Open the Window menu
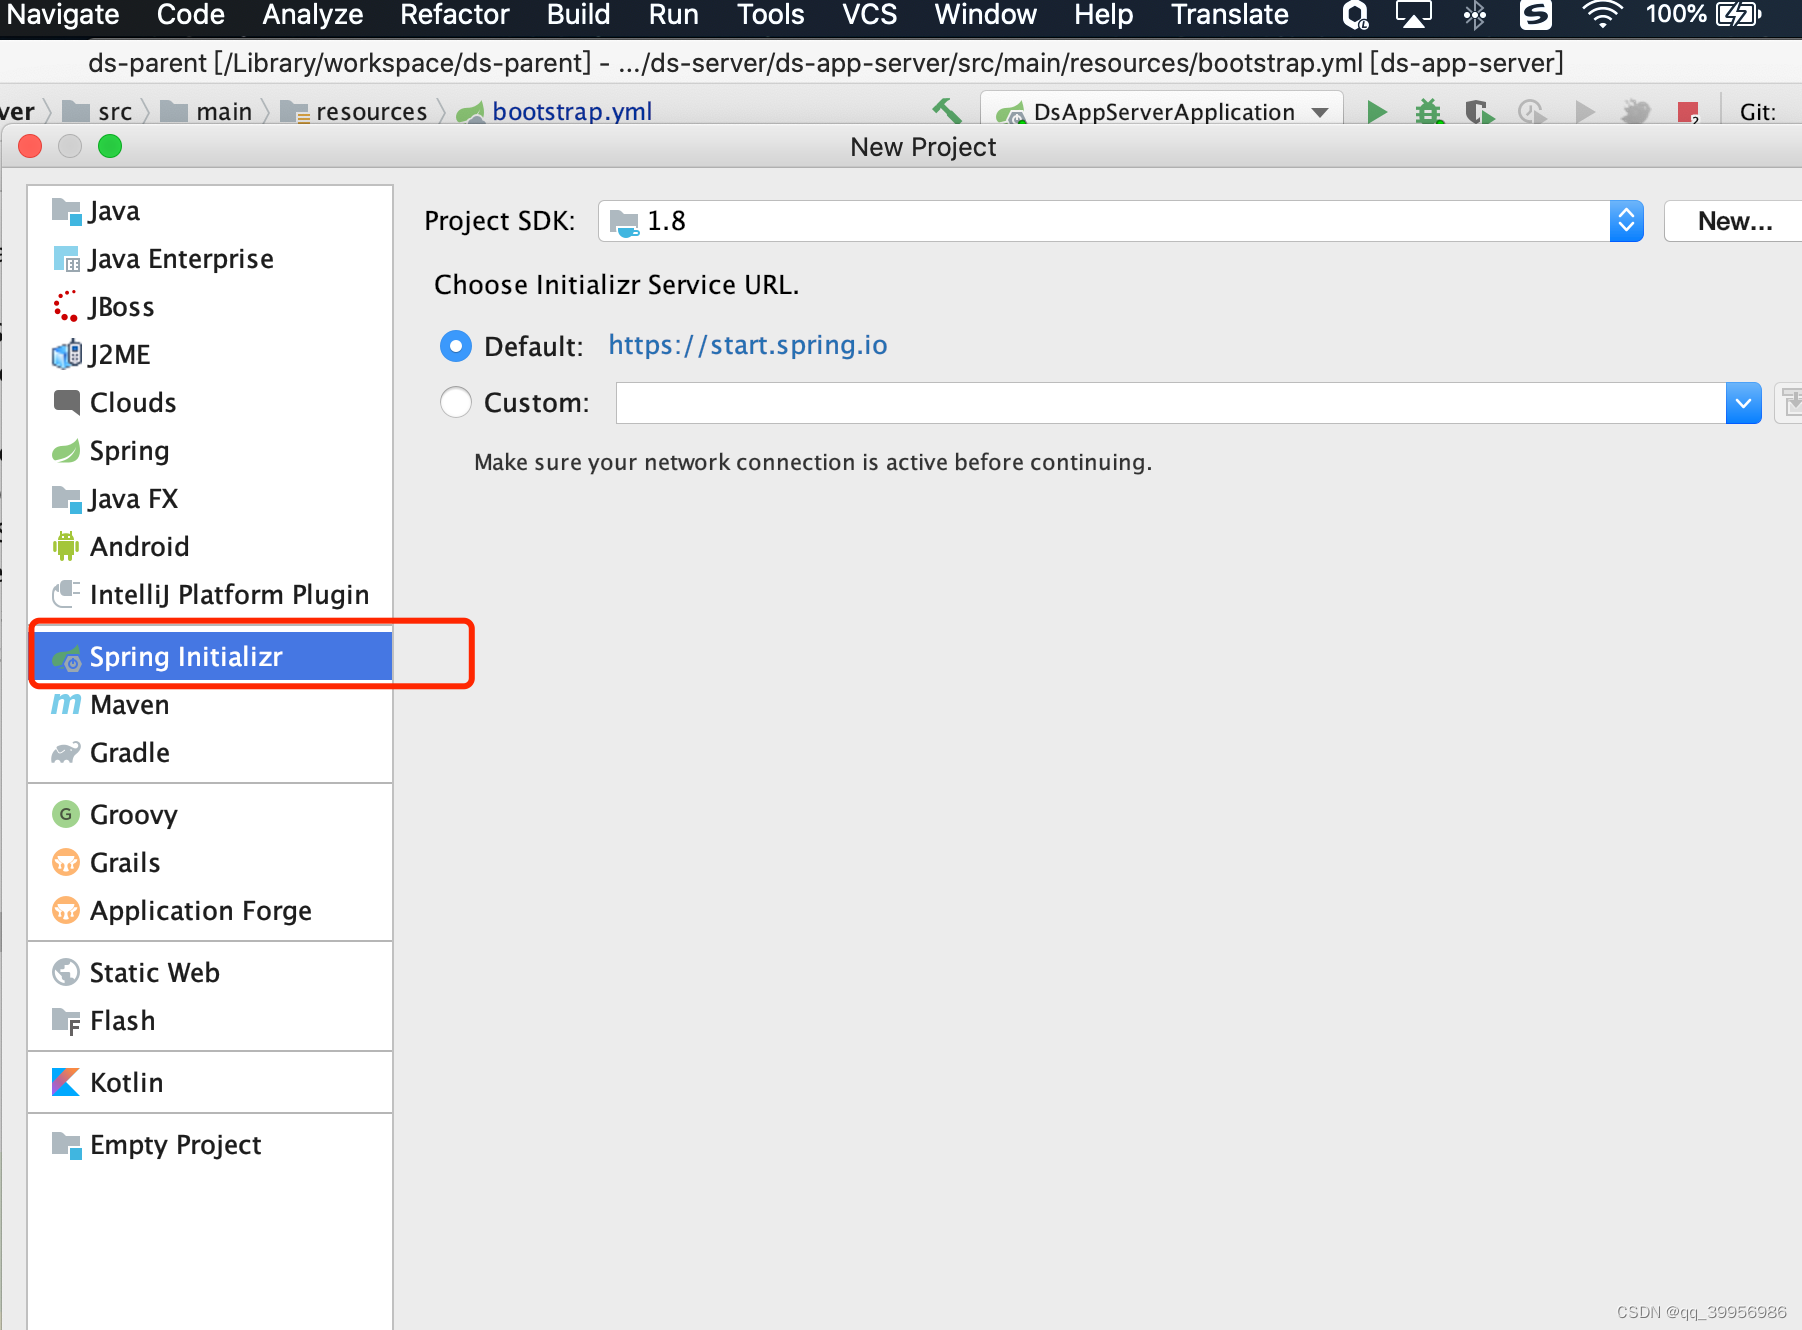 pos(986,15)
